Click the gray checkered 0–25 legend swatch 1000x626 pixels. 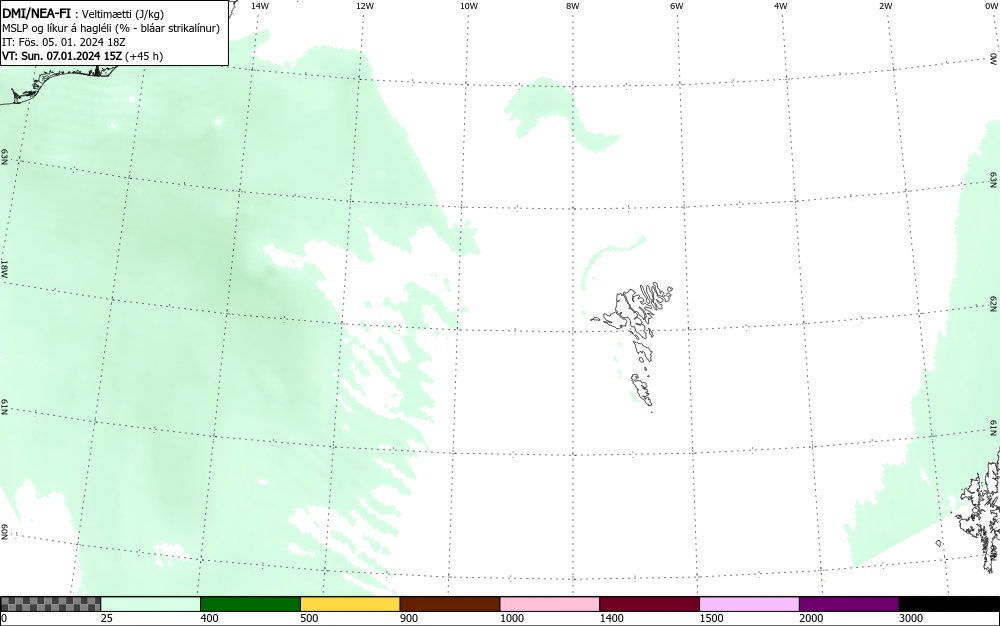[50, 604]
